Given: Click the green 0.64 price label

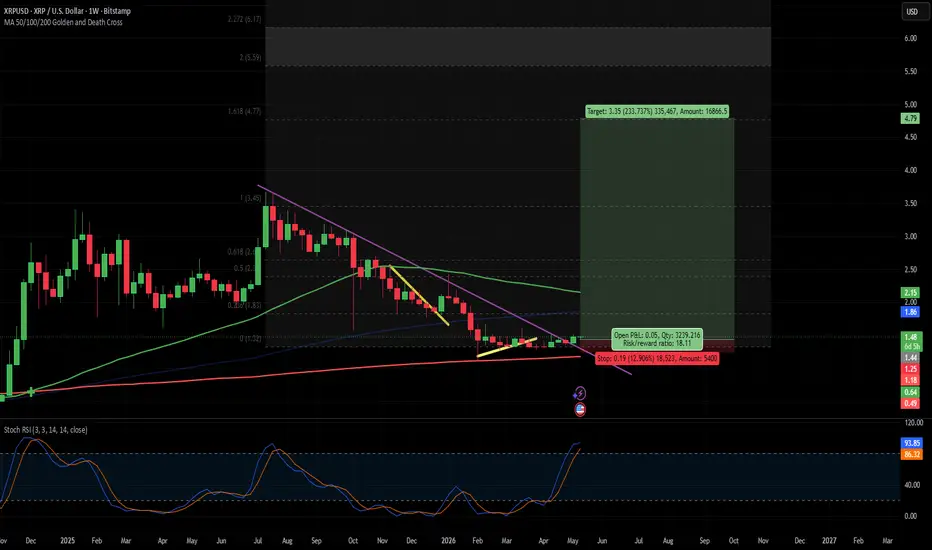Looking at the screenshot, I should (911, 392).
